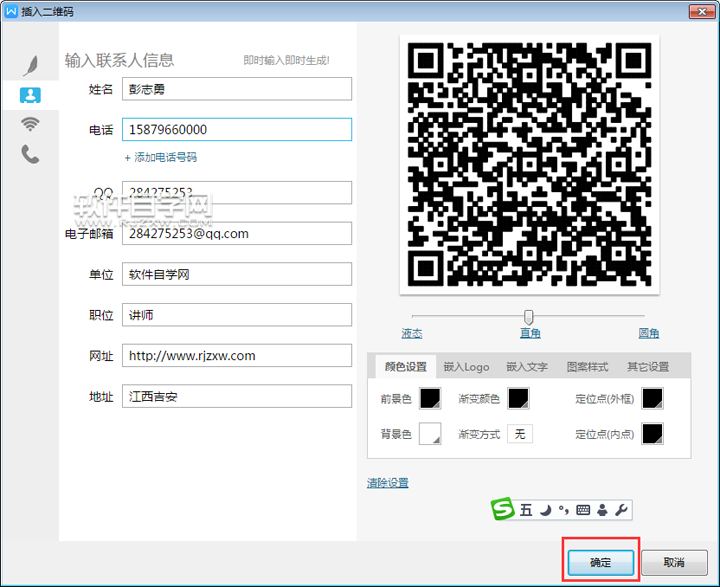Click the Sogou S logo icon
The image size is (720, 587).
(503, 510)
